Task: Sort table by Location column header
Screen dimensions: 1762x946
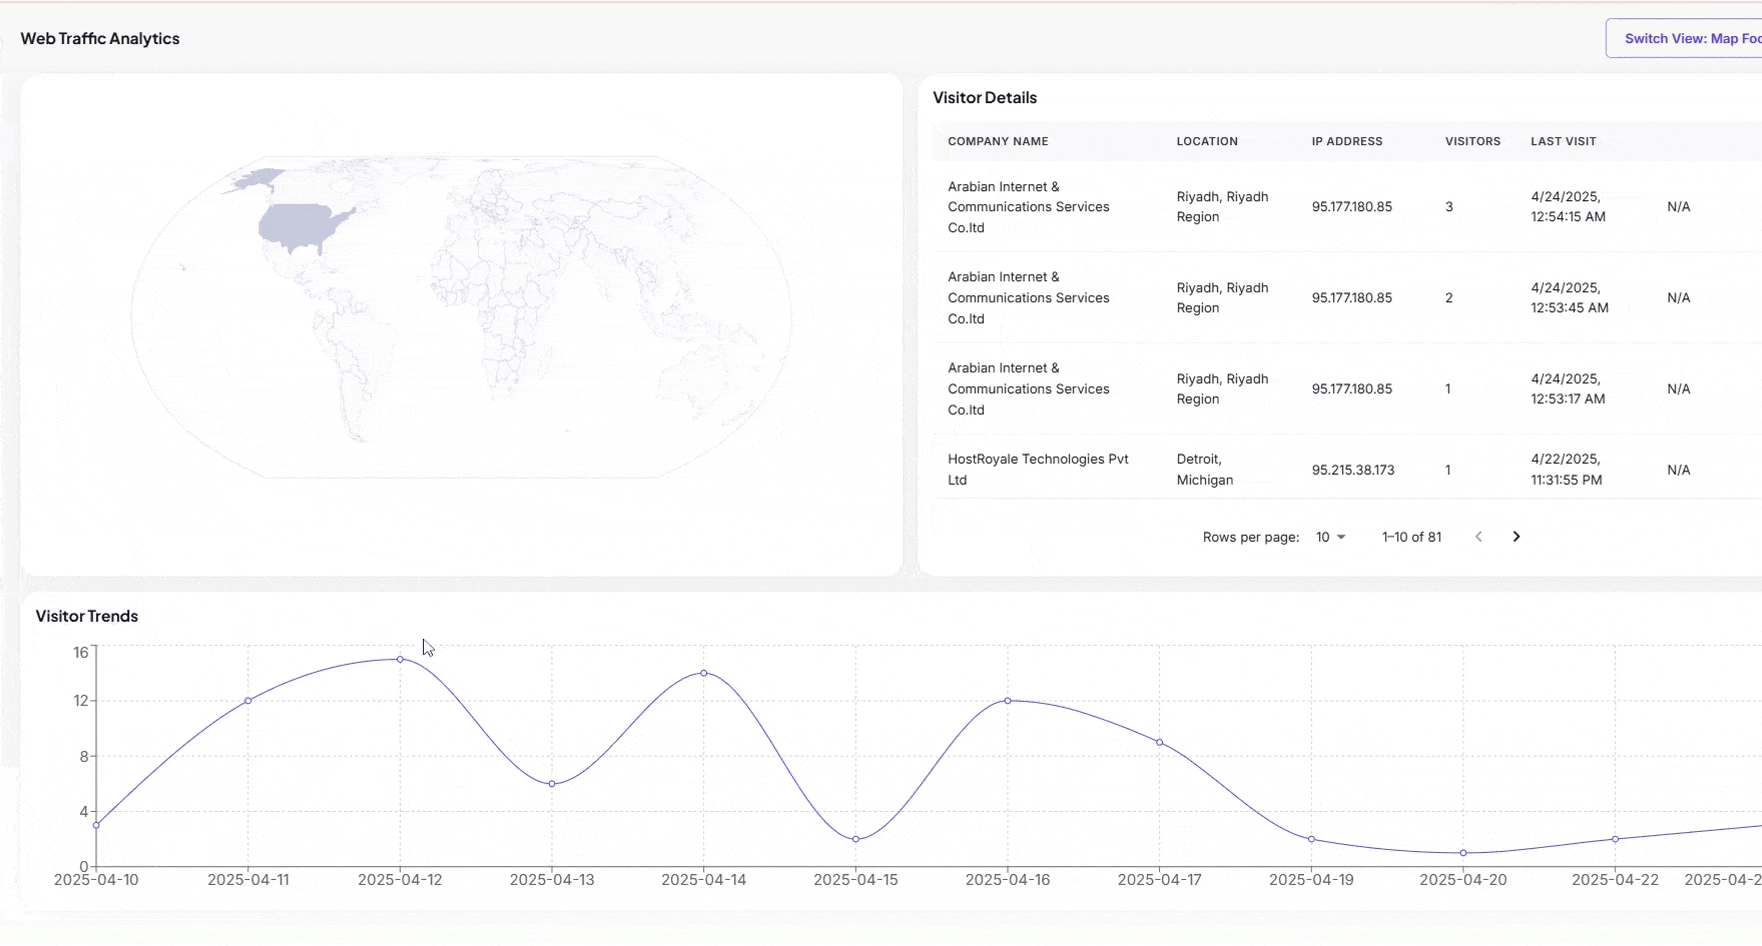Action: tap(1206, 142)
